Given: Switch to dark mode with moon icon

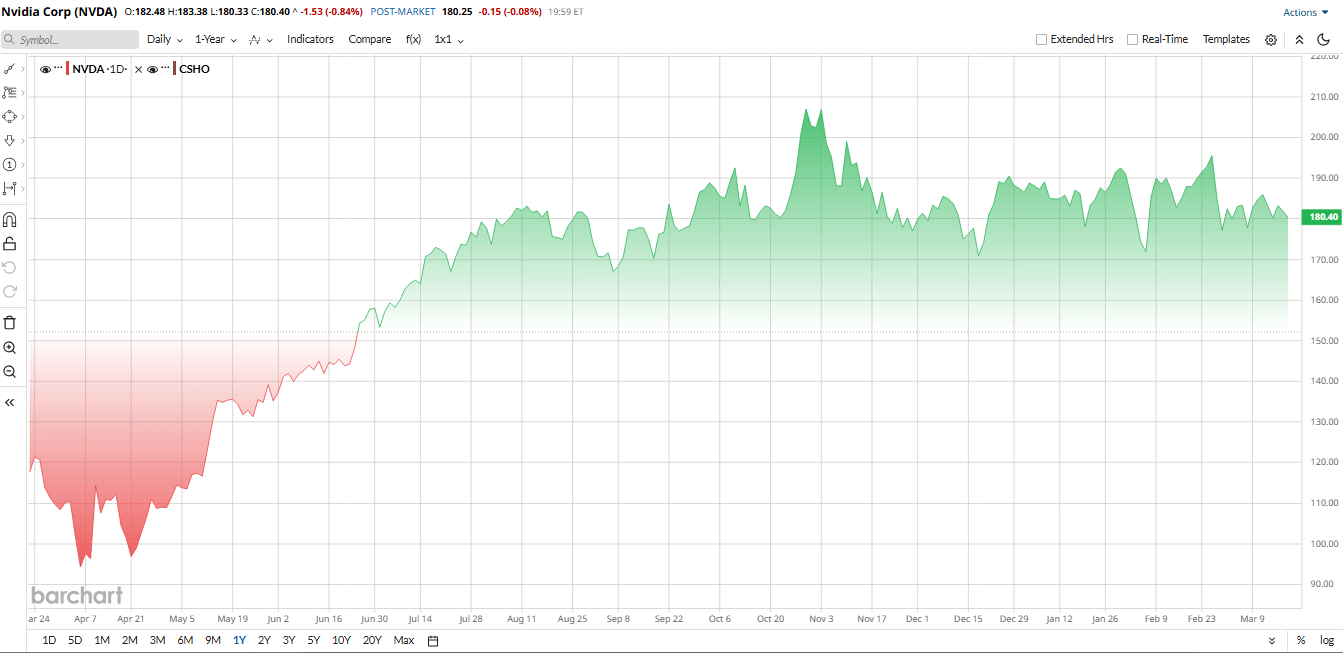Looking at the screenshot, I should (1323, 40).
